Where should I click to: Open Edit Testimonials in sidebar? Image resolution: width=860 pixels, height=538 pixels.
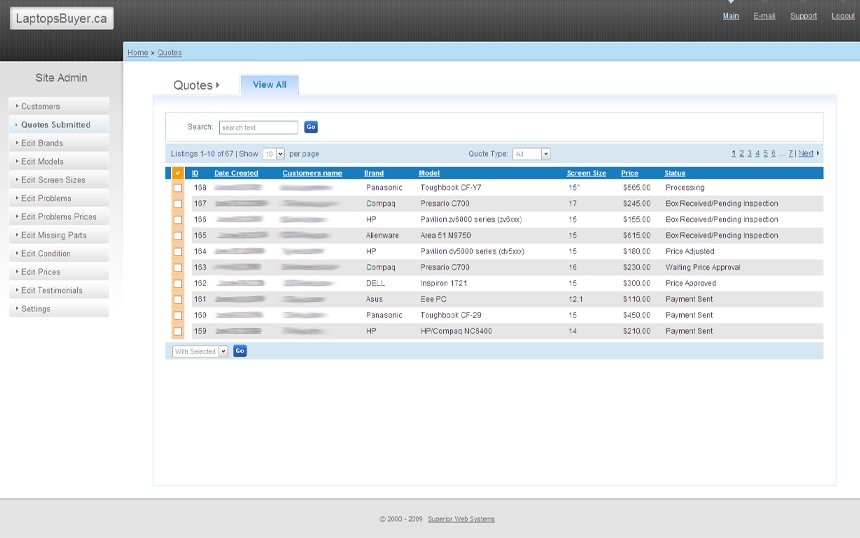59,290
